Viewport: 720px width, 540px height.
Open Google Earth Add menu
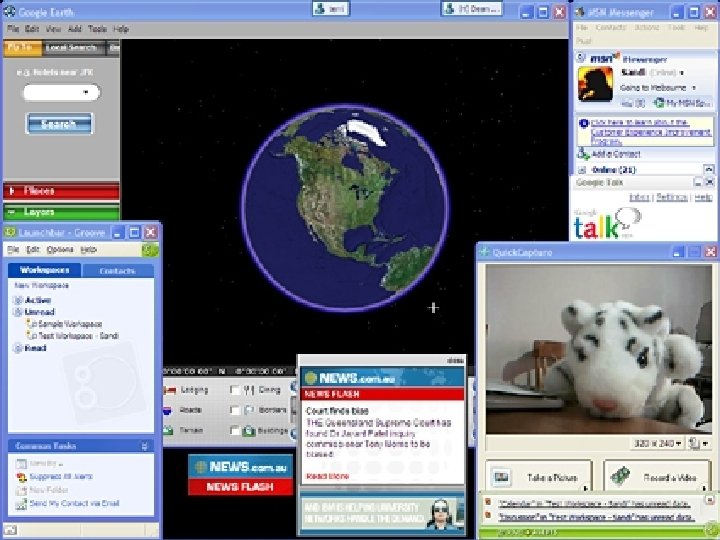(x=74, y=29)
